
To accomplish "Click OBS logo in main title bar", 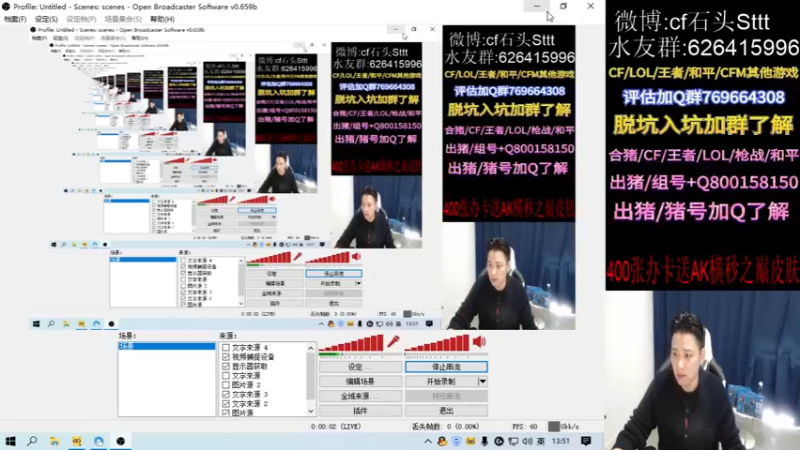I will coord(6,7).
